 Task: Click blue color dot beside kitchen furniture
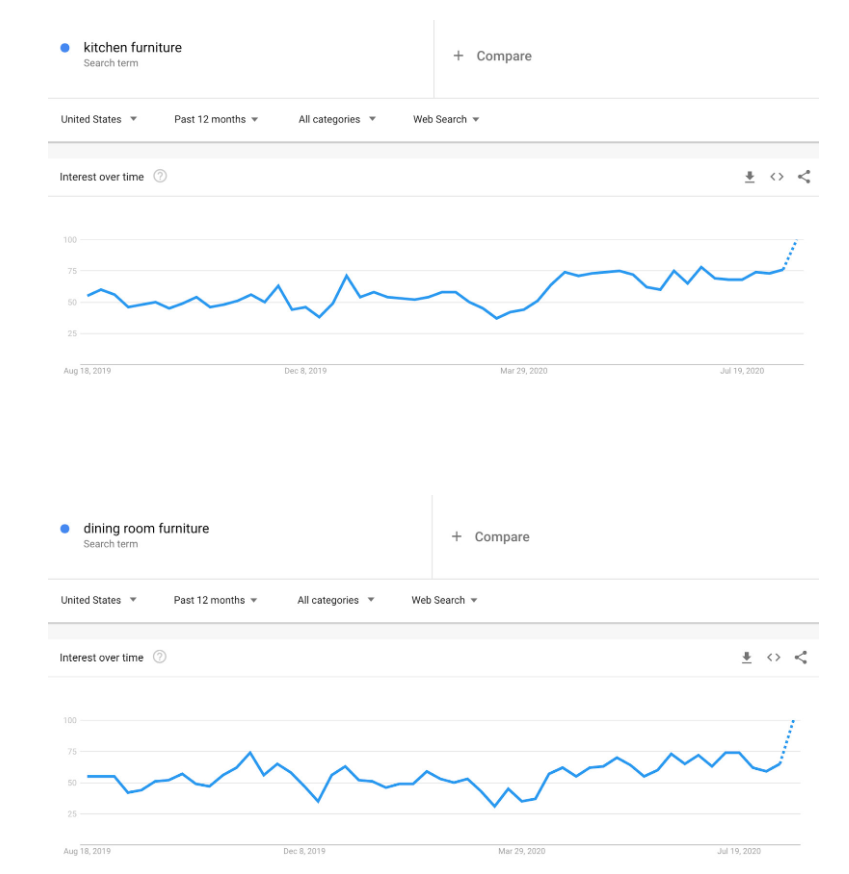(x=65, y=48)
